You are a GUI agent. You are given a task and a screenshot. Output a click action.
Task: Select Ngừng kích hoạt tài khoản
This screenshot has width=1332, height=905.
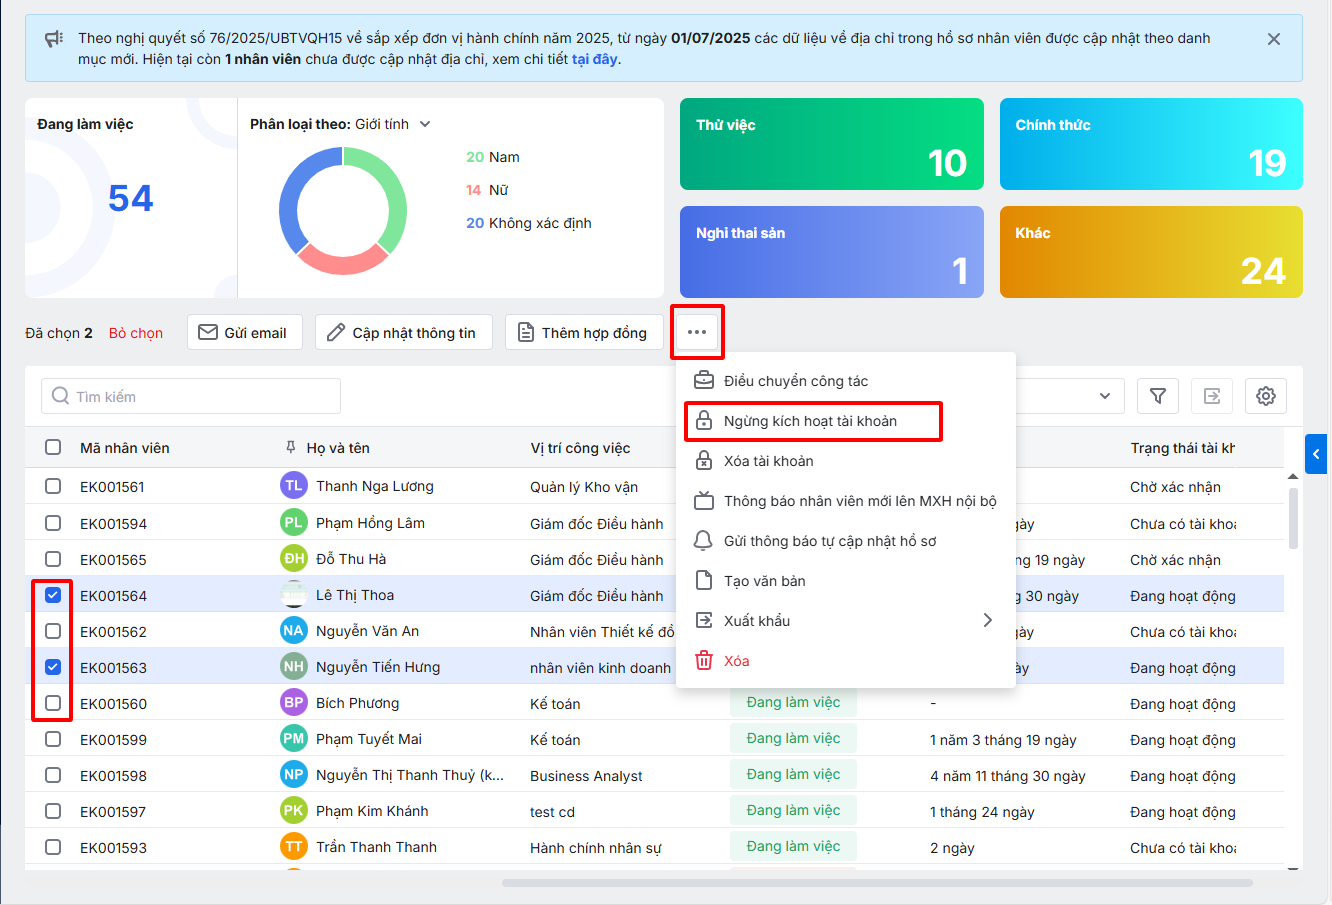click(810, 421)
